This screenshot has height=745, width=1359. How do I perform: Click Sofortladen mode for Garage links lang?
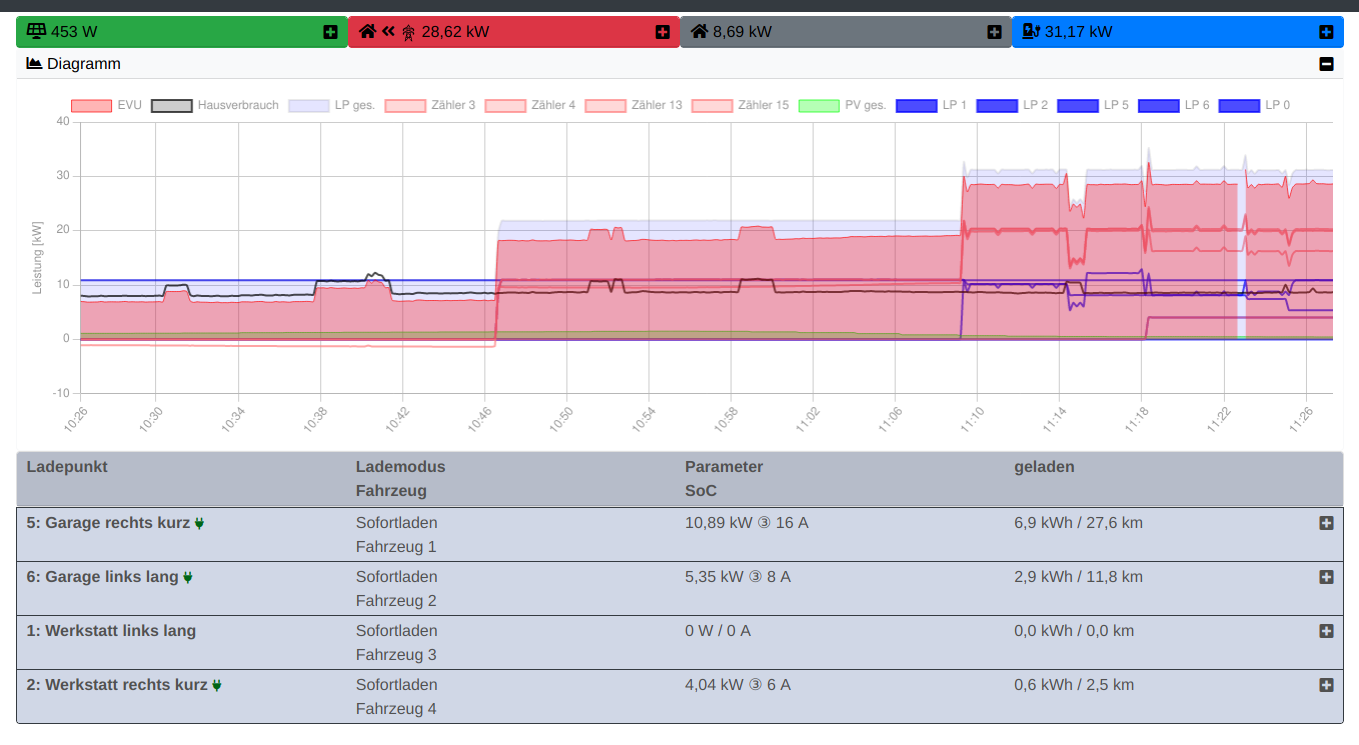pos(396,577)
